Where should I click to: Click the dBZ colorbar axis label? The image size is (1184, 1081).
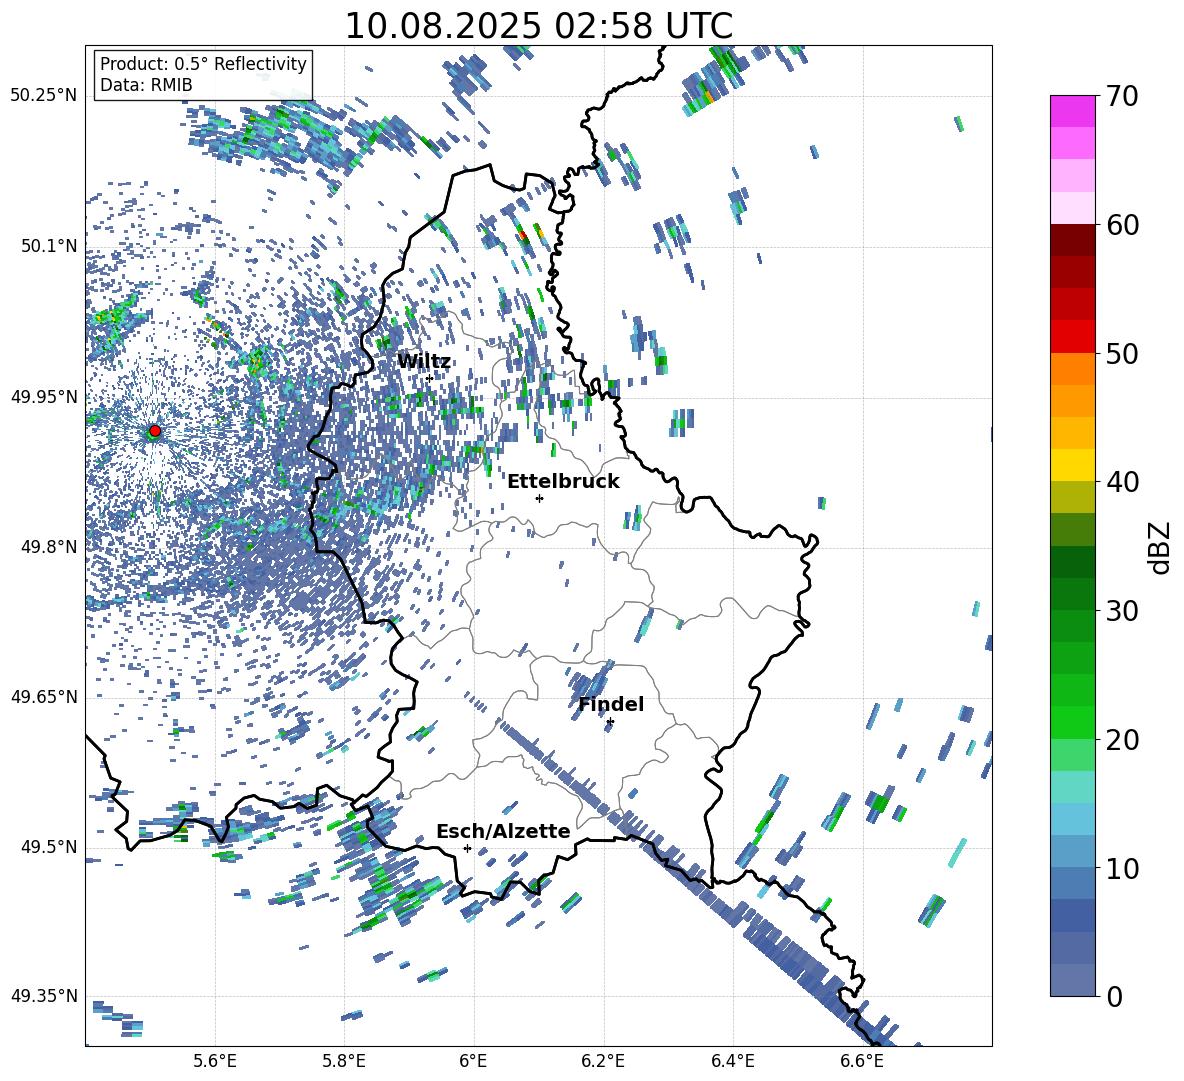click(1158, 547)
